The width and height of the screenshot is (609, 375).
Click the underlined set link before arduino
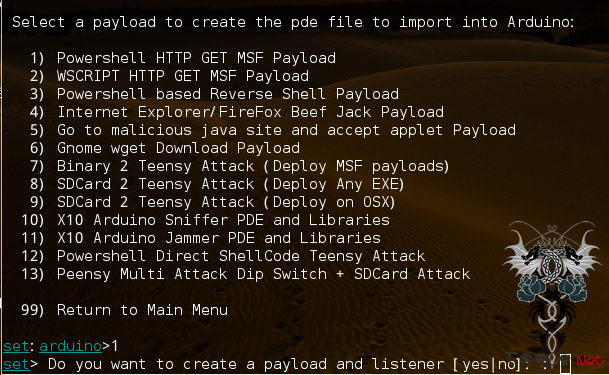pos(16,346)
